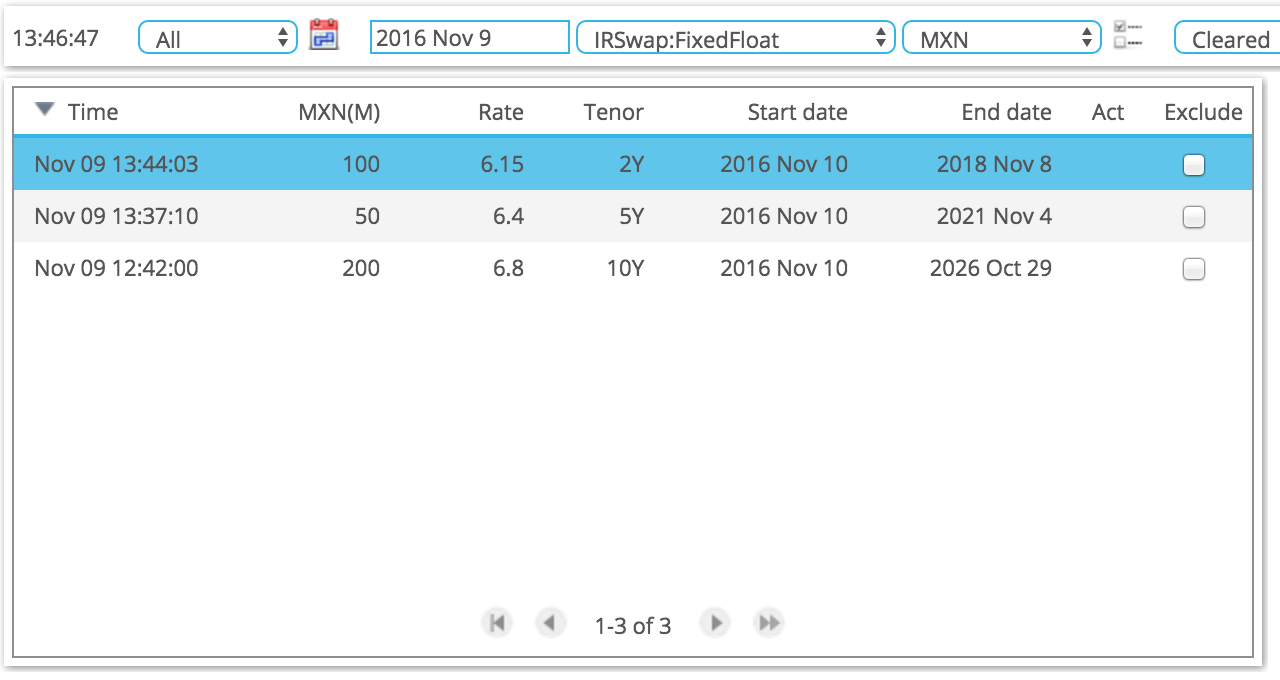The height and width of the screenshot is (680, 1280).
Task: Click the 6.4 rate cell
Action: pos(508,216)
